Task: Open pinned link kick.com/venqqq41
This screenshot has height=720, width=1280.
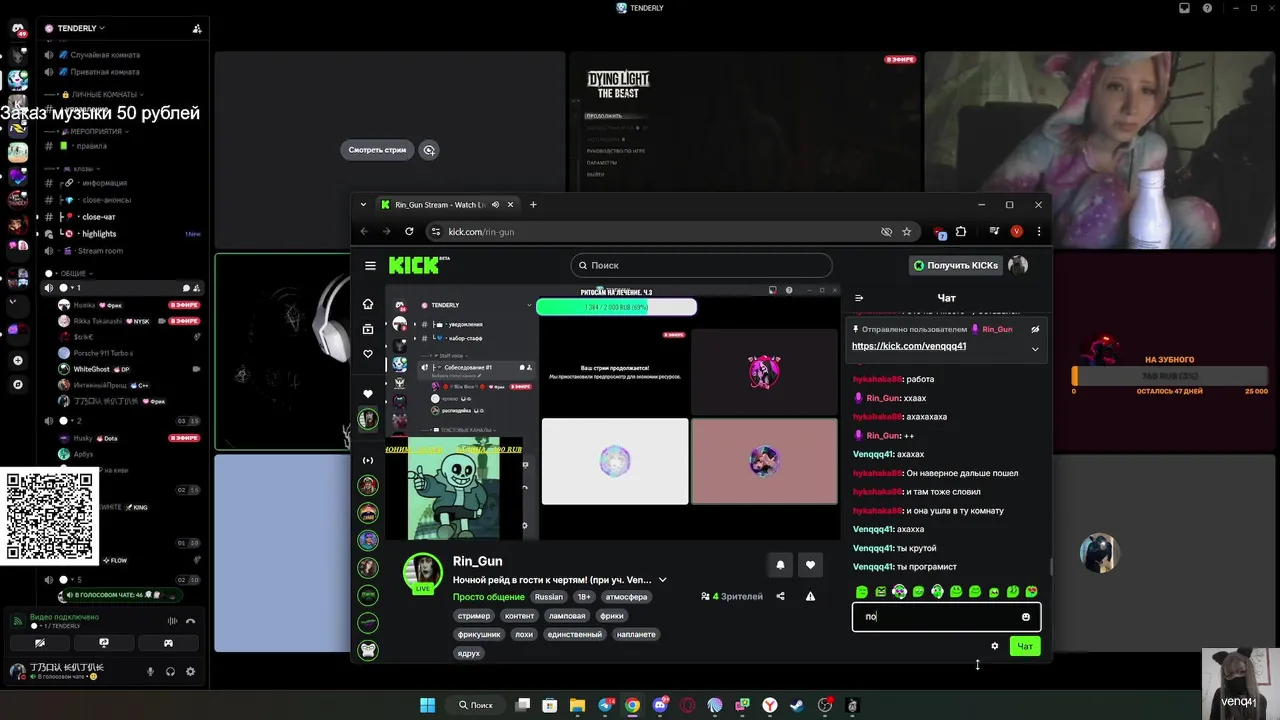Action: [909, 346]
